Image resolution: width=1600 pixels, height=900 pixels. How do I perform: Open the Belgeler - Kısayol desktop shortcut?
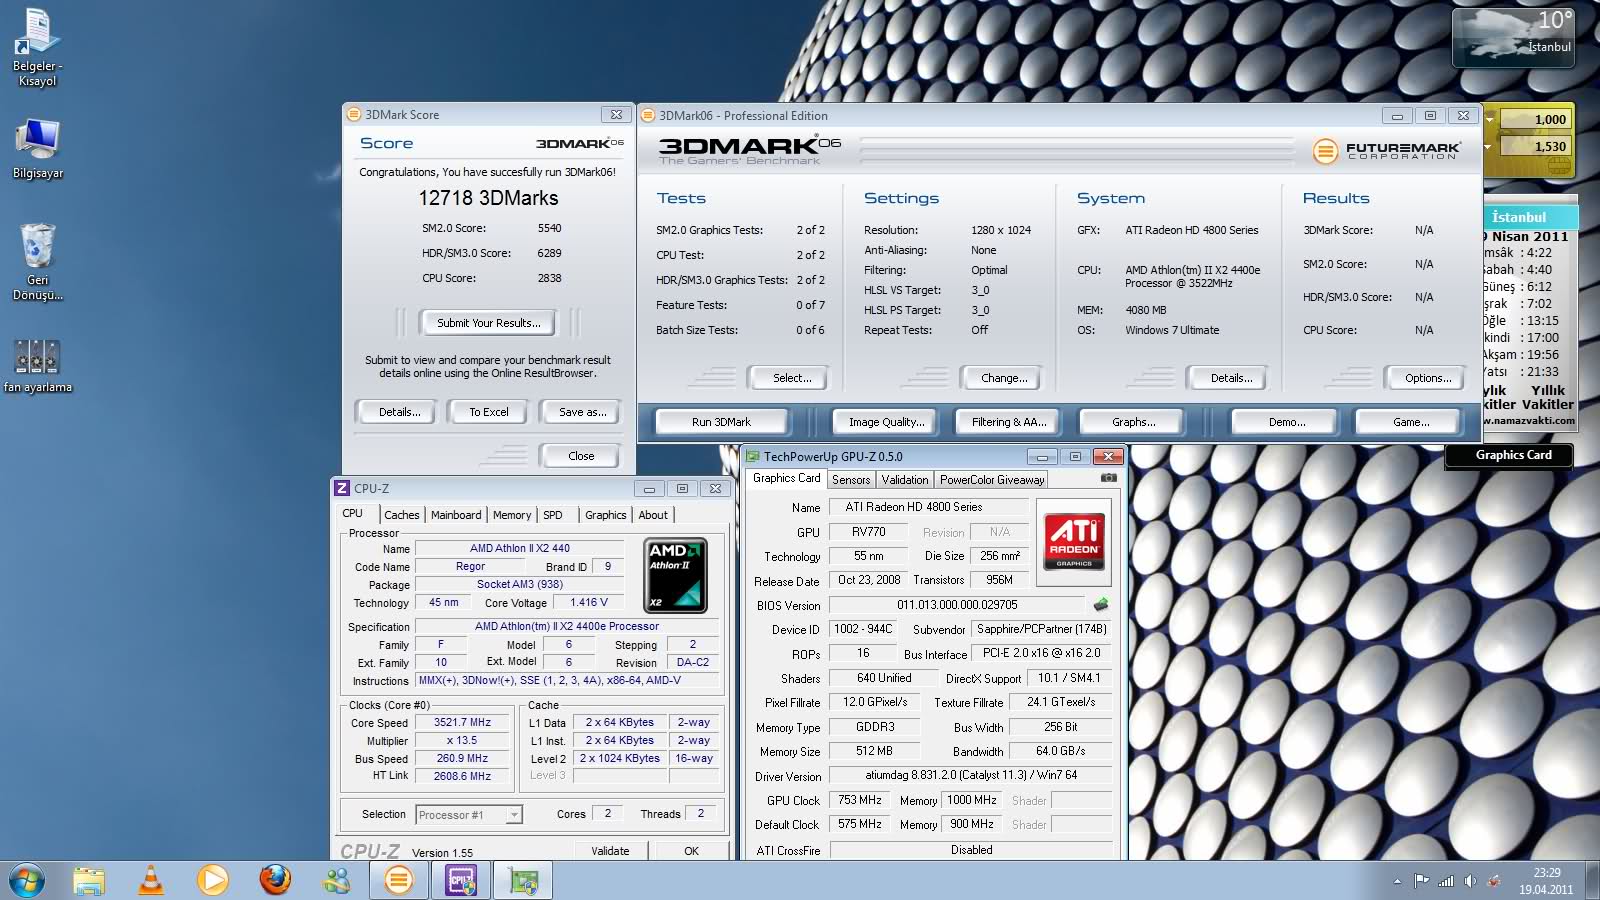pos(37,47)
